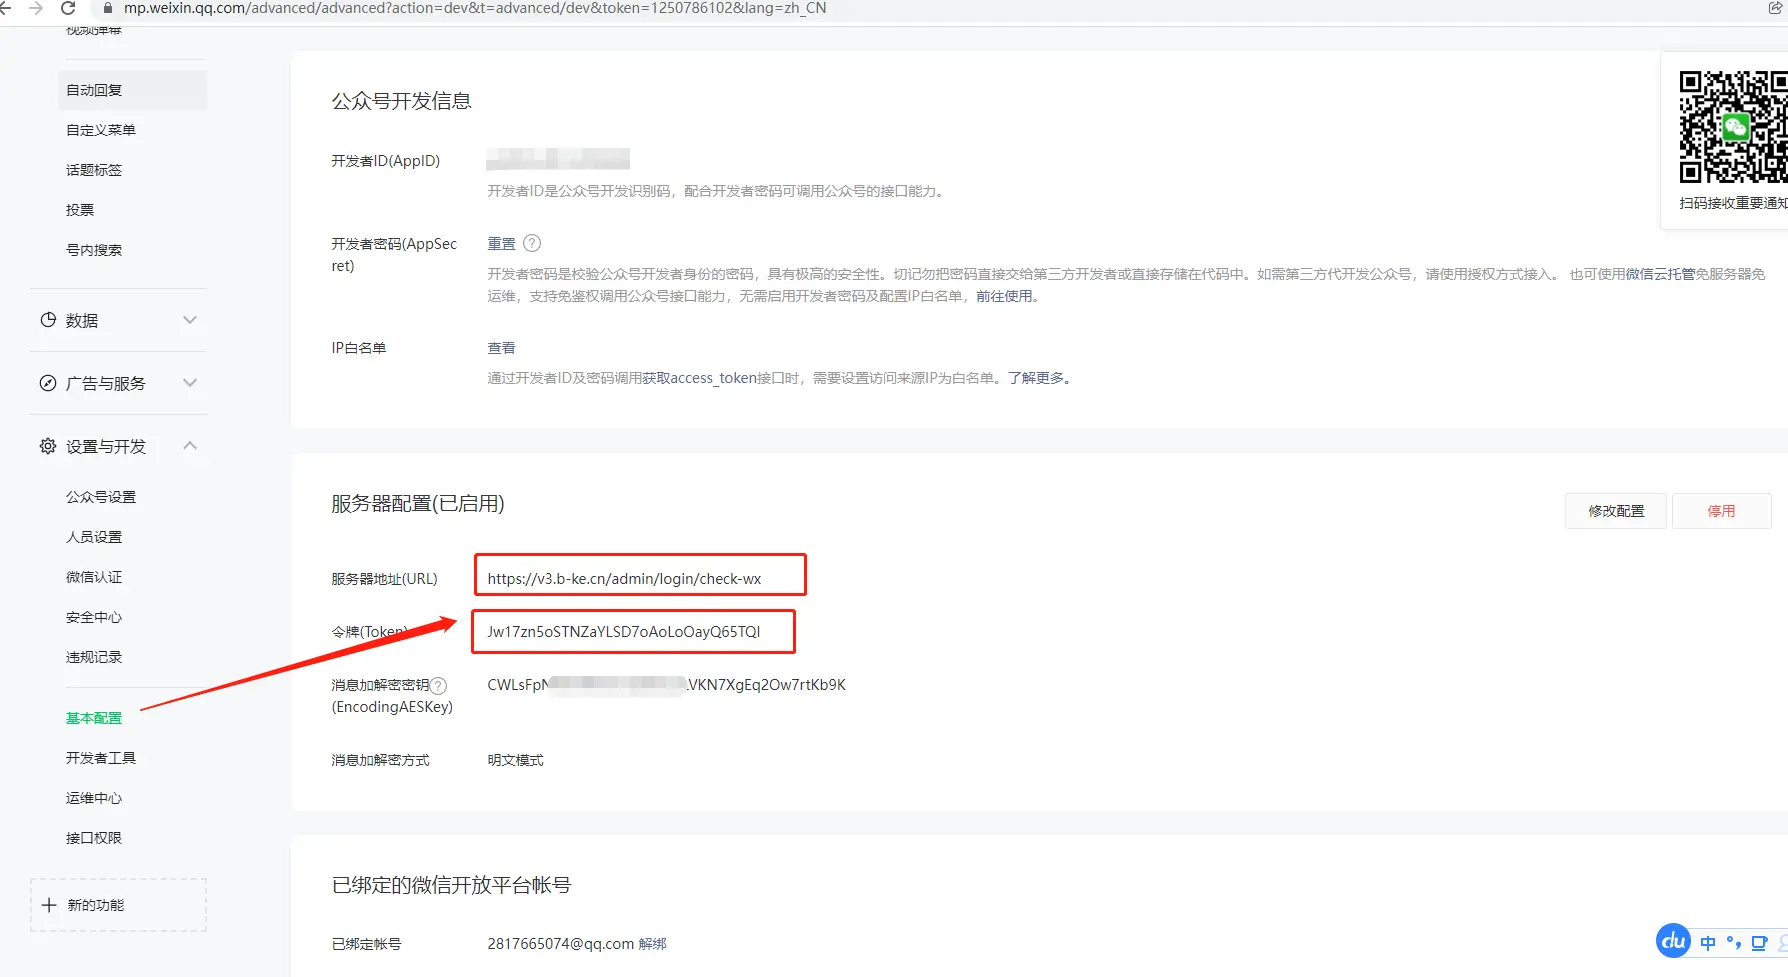The height and width of the screenshot is (977, 1788).
Task: Click the 服务器配置(已启用) heading
Action: pyautogui.click(x=418, y=504)
